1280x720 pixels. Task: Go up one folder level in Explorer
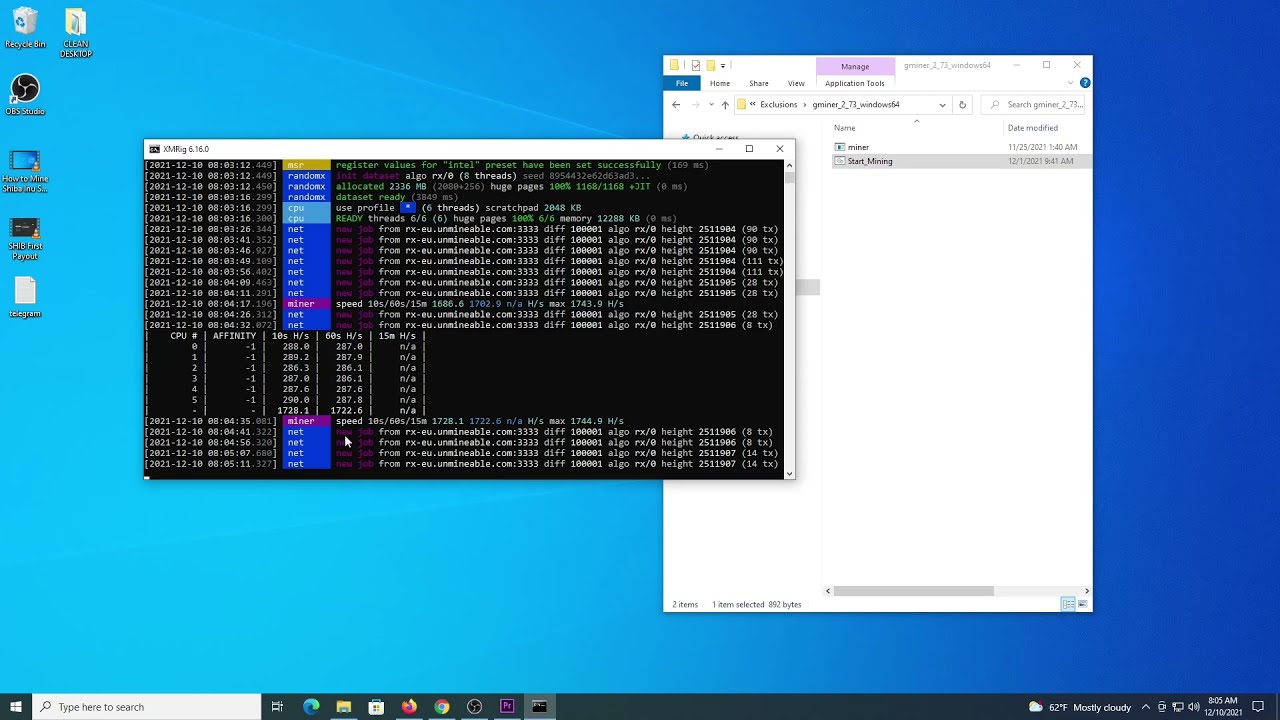725,104
